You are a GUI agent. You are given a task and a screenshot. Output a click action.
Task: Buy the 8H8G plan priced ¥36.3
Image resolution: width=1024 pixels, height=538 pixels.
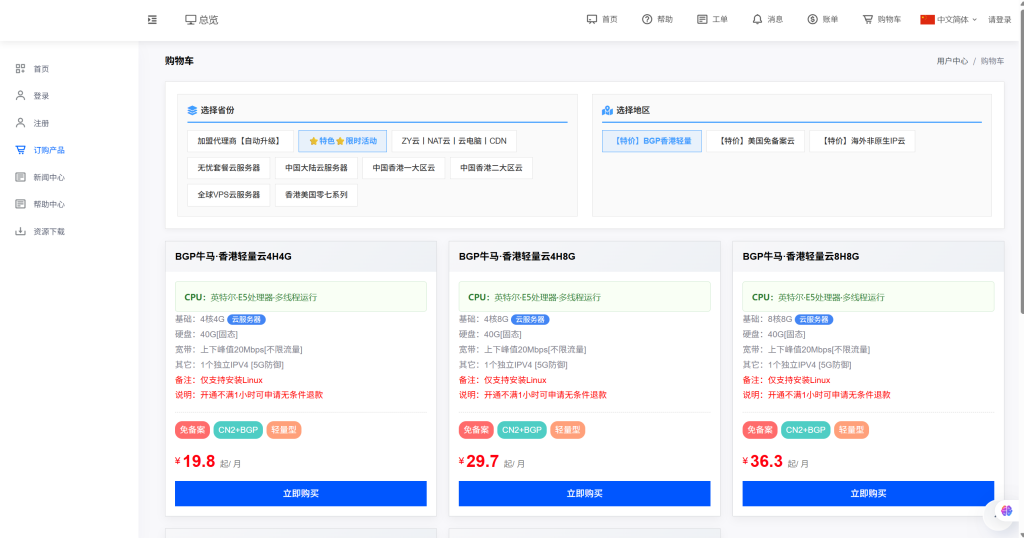[x=868, y=494]
